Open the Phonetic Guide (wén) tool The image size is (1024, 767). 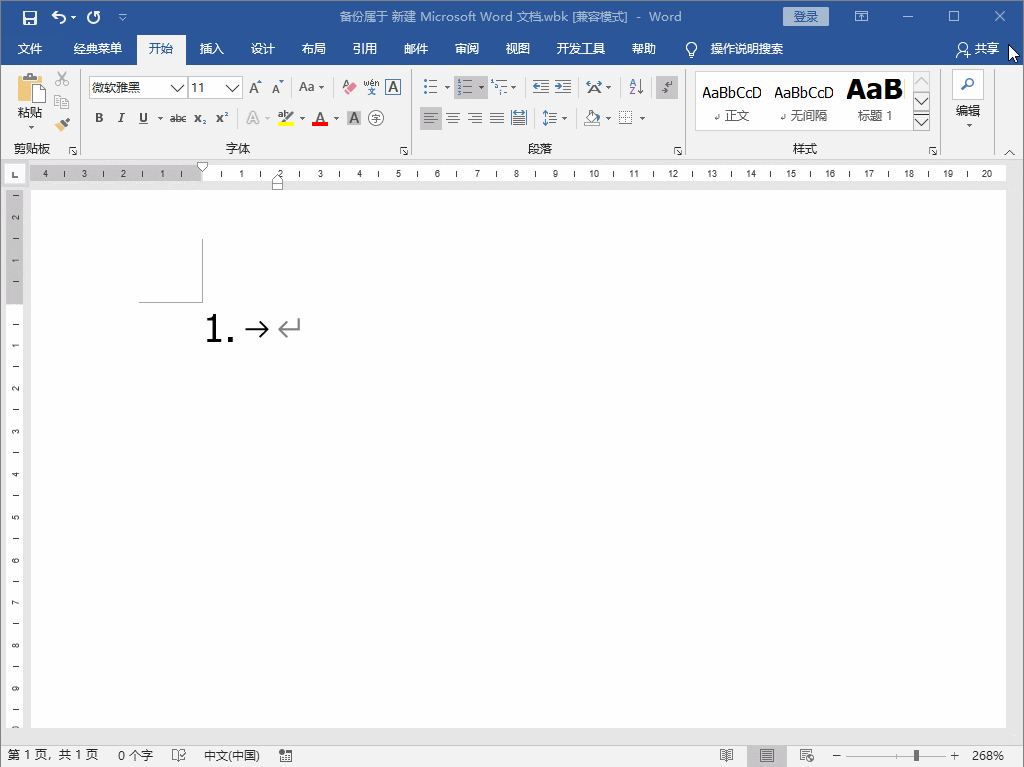(x=371, y=88)
